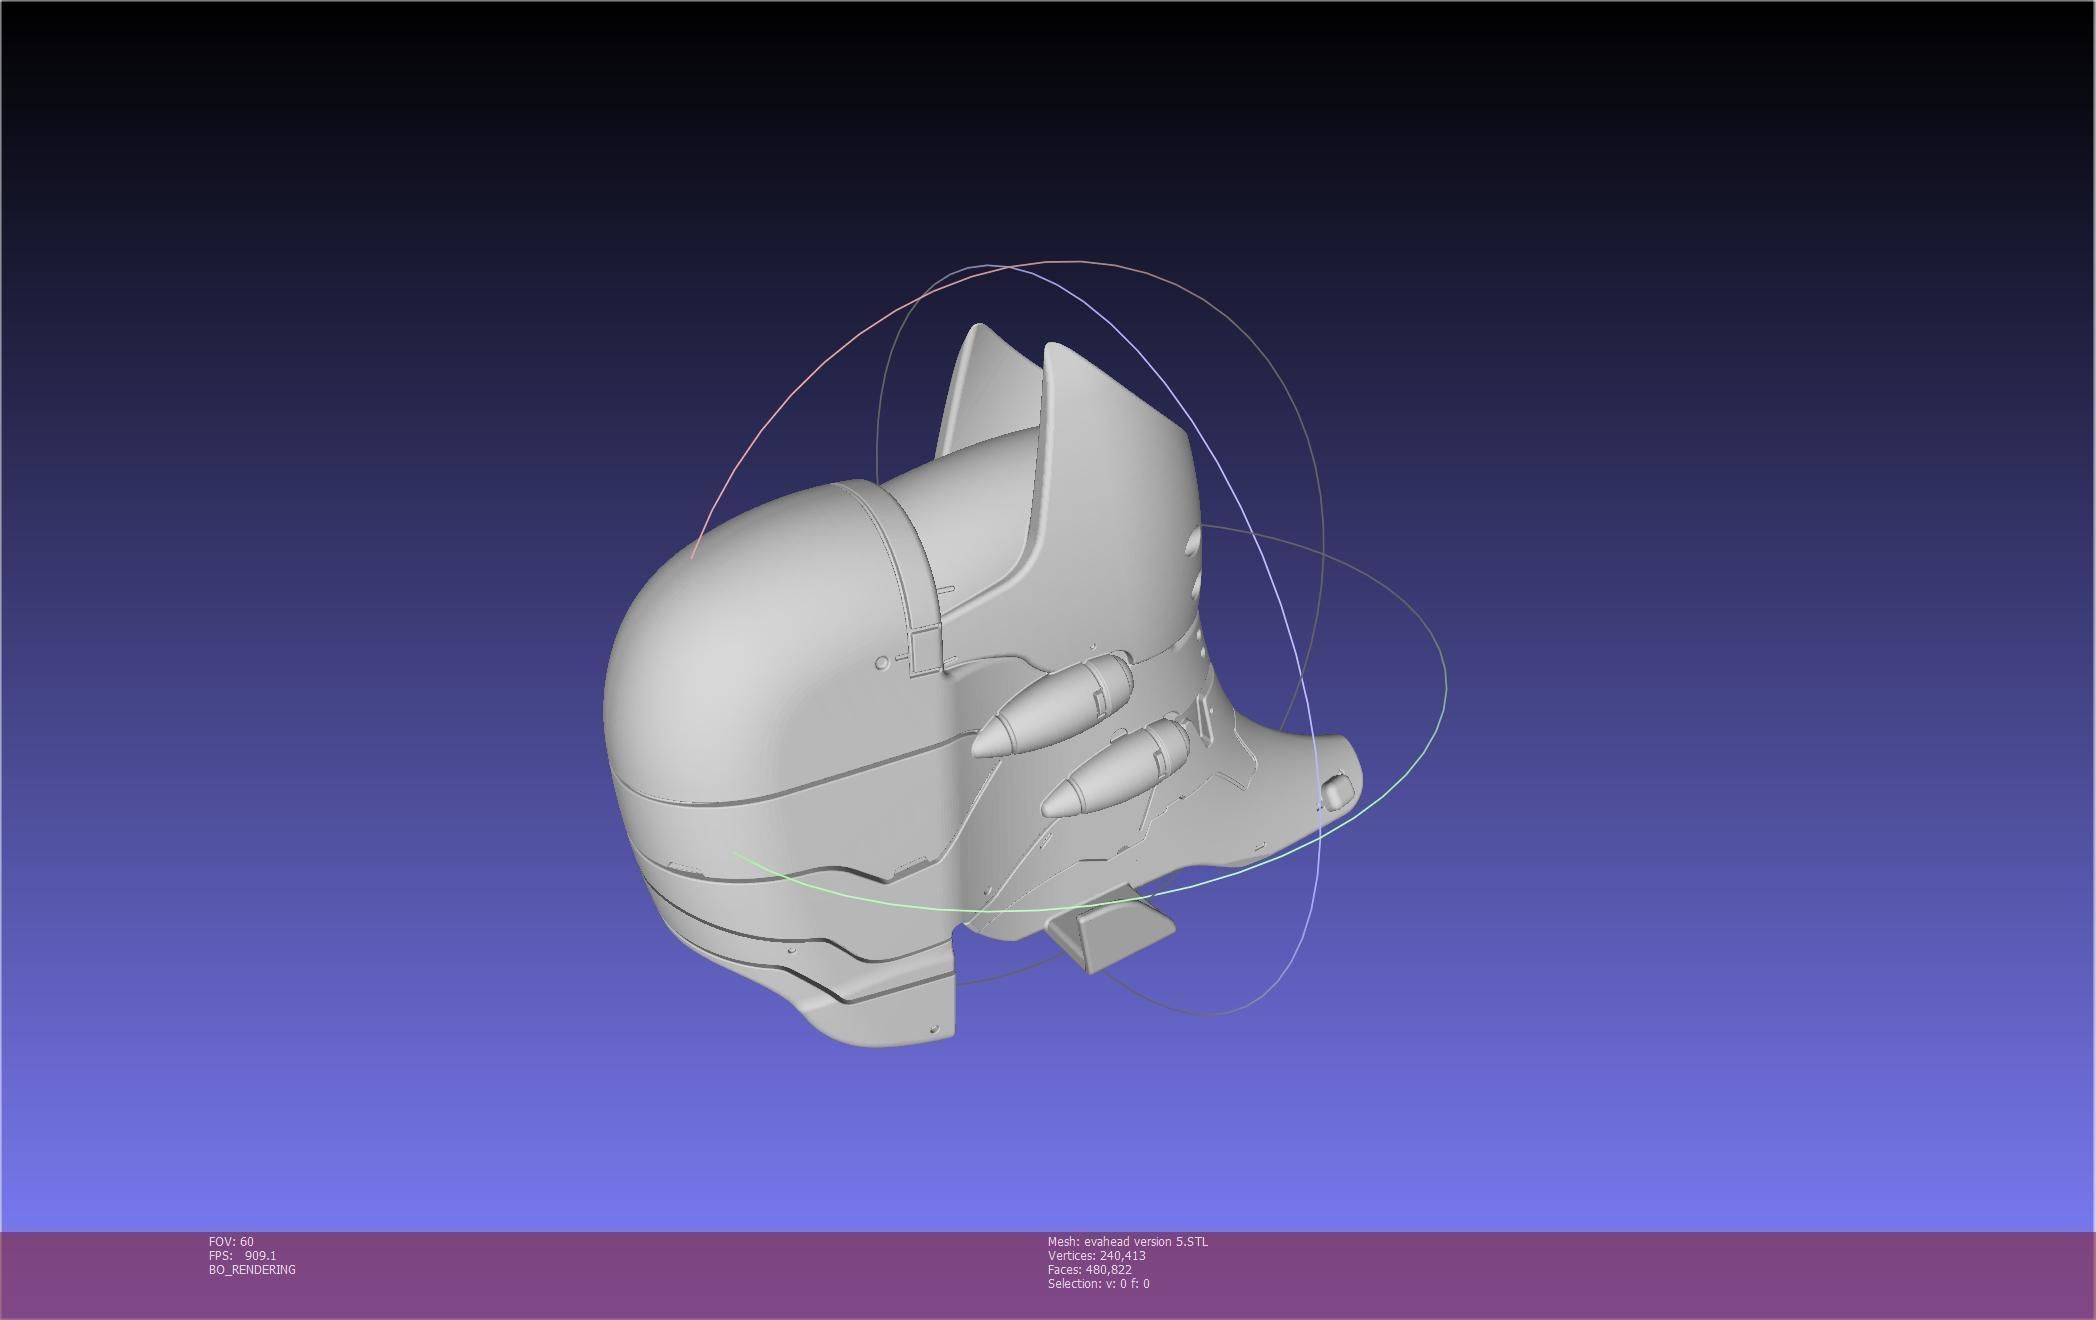
Task: Click the 'FPS: 909.1' readout
Action: click(243, 1256)
